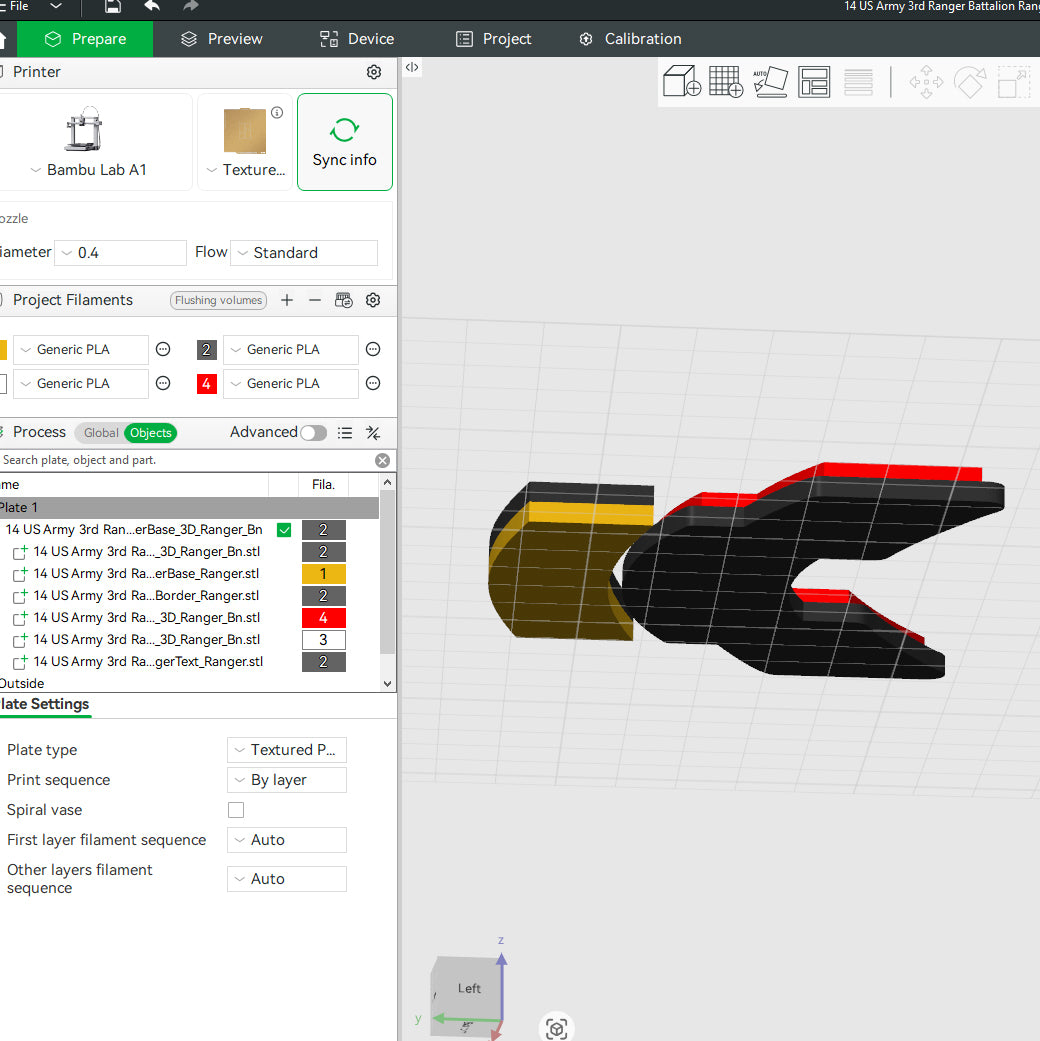
Task: Expand the Plate type dropdown
Action: coord(287,750)
